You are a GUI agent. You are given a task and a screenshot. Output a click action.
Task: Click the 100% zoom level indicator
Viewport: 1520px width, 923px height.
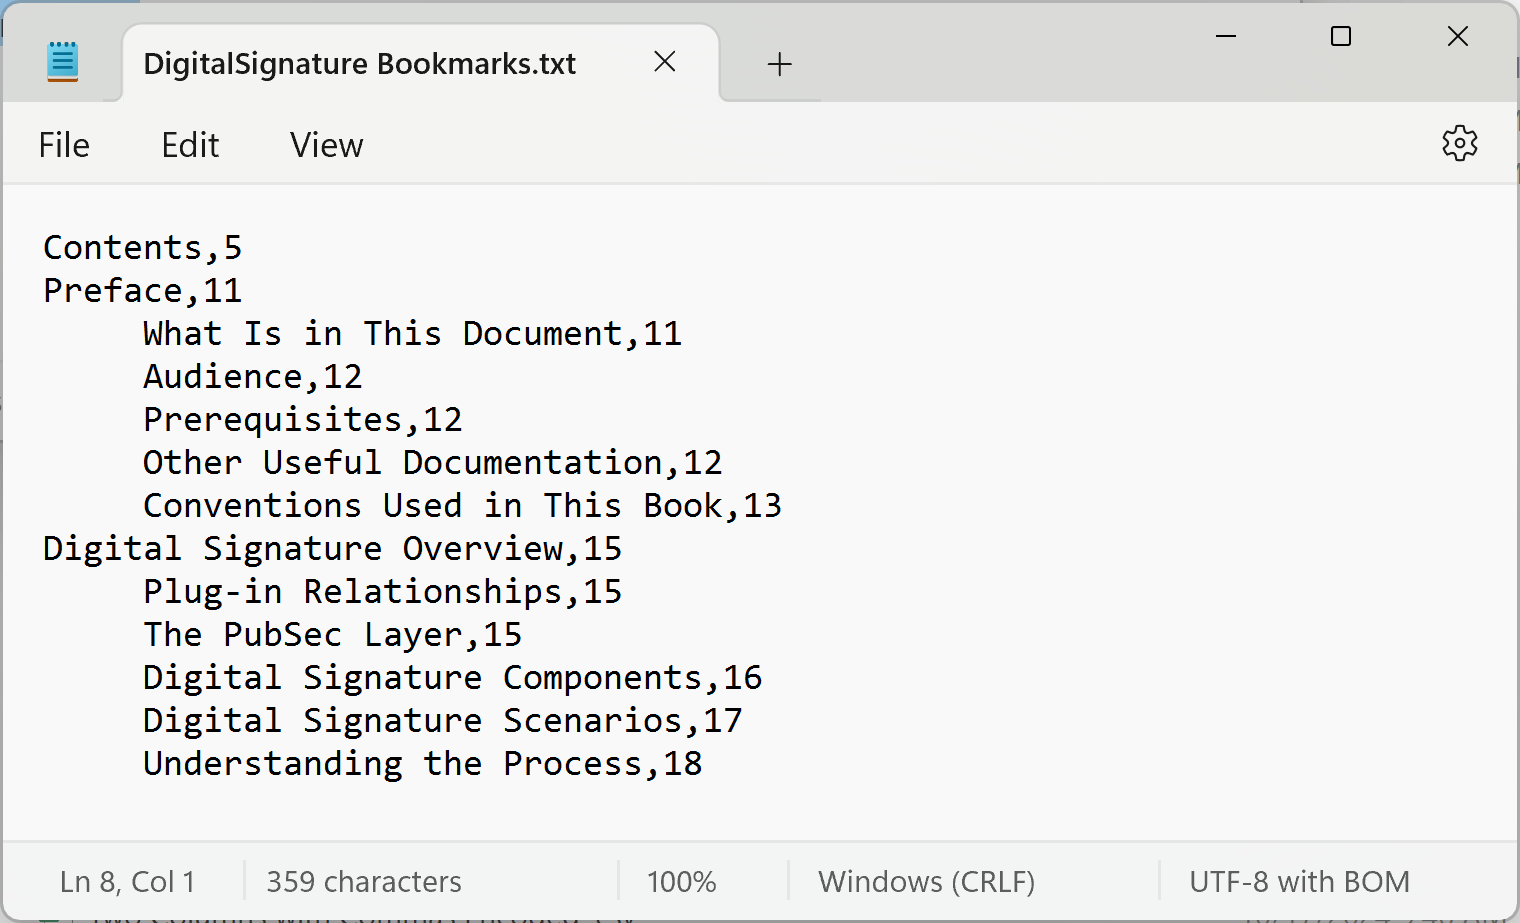(x=681, y=882)
